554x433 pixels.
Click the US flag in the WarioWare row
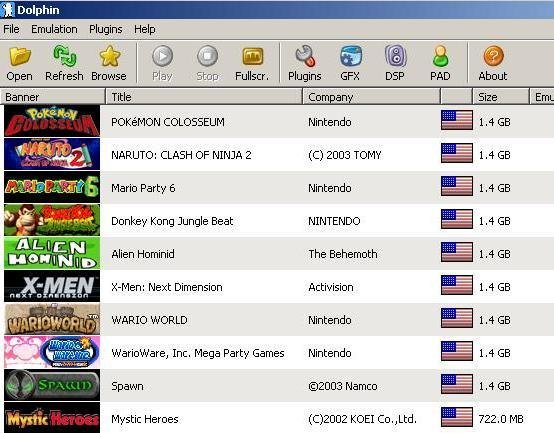coord(457,351)
